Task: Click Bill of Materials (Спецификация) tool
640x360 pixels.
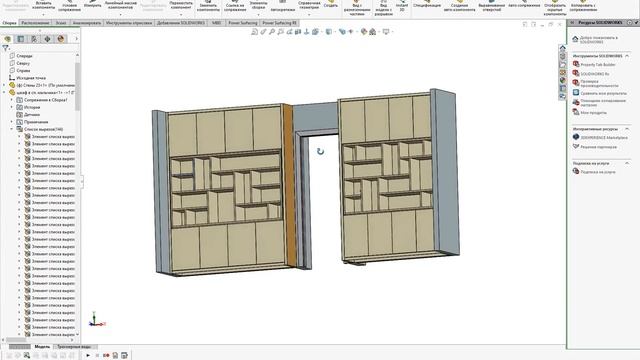Action: point(427,5)
